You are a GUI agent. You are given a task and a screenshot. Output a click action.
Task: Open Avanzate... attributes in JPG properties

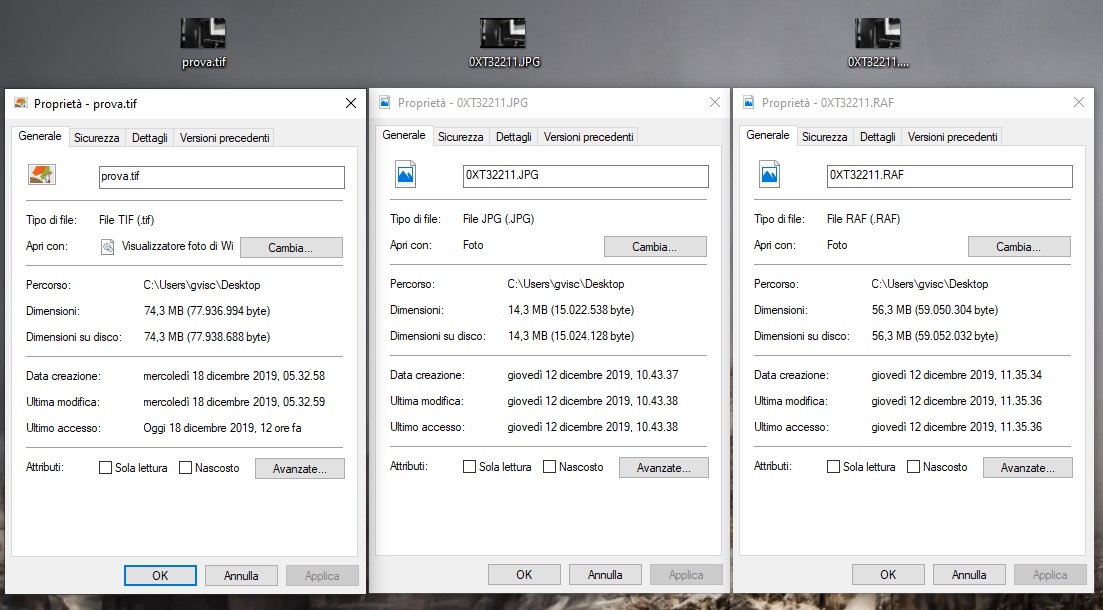click(663, 467)
